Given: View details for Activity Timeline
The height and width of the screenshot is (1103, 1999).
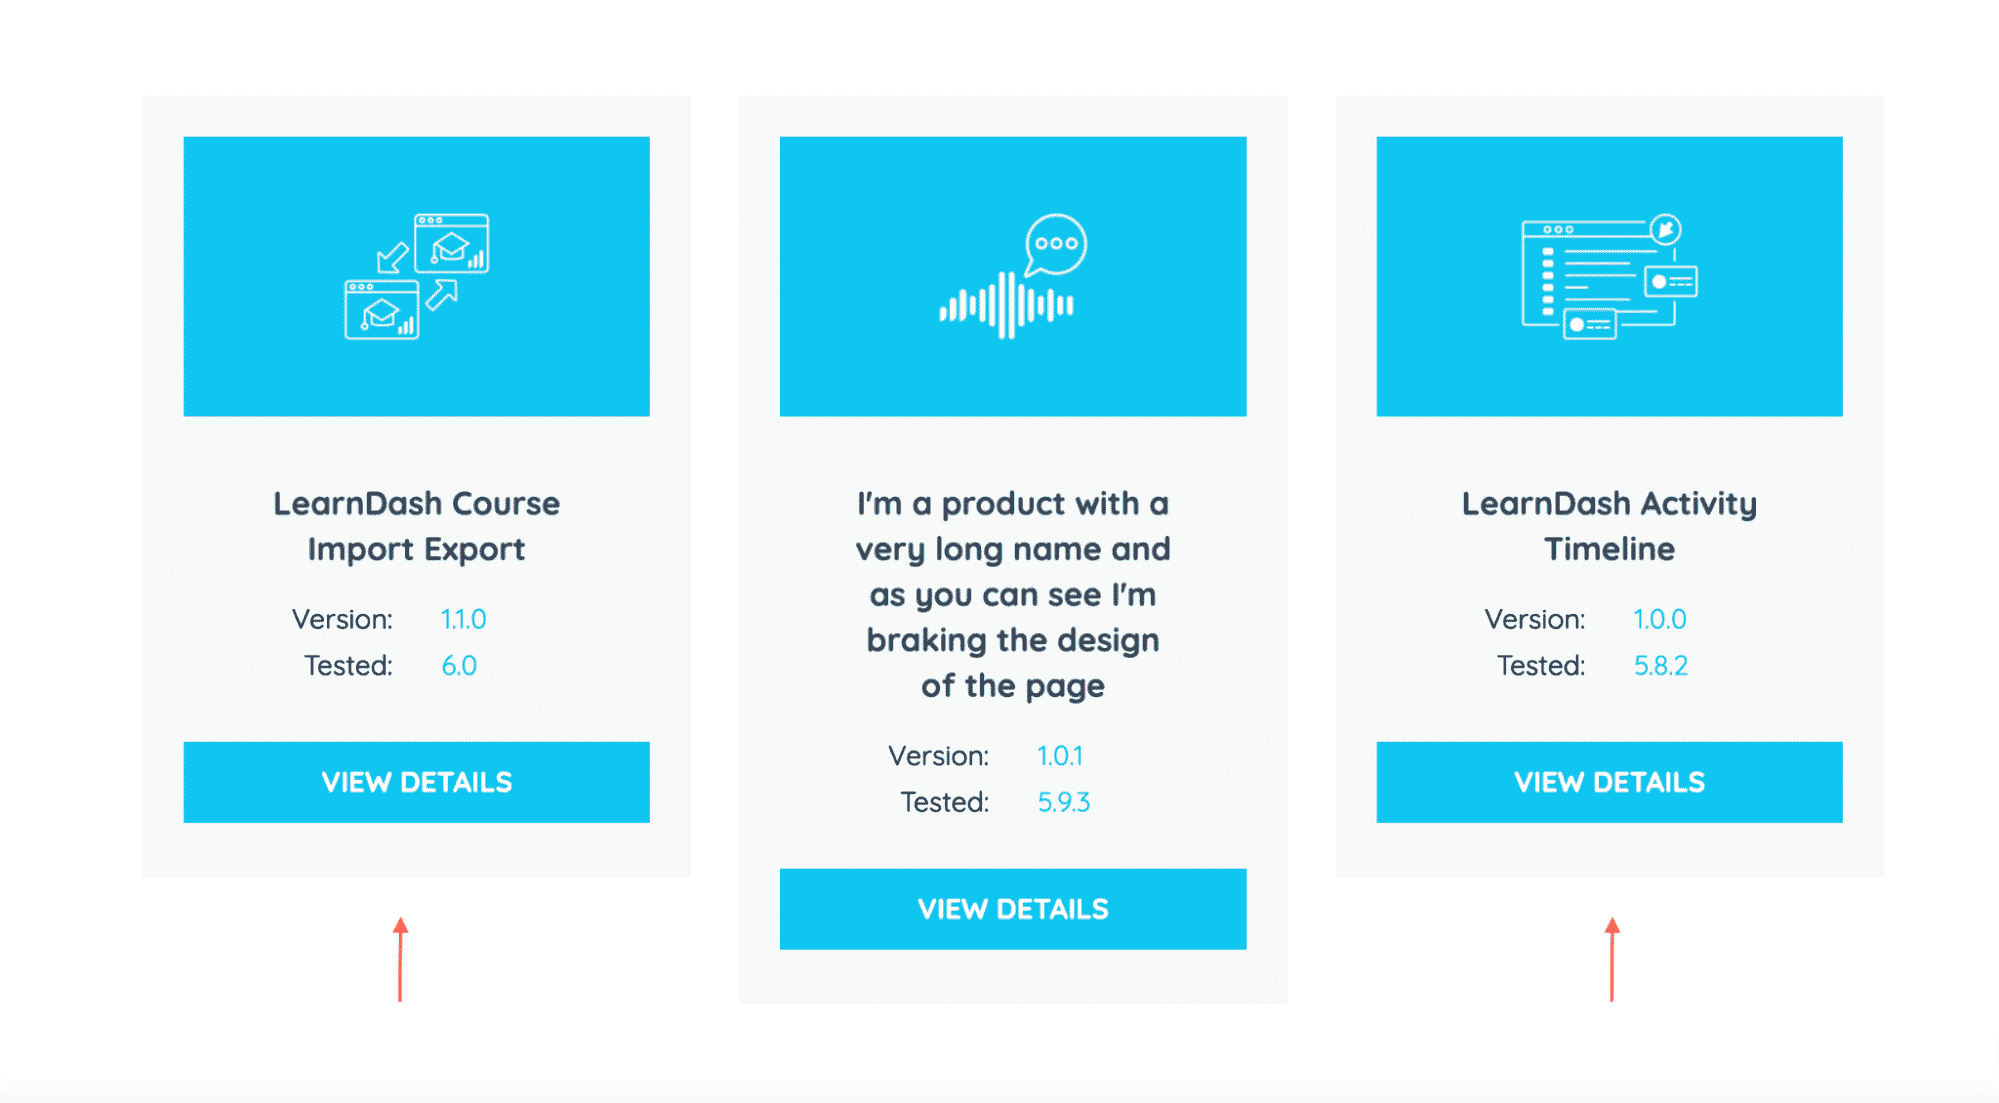Looking at the screenshot, I should point(1610,782).
